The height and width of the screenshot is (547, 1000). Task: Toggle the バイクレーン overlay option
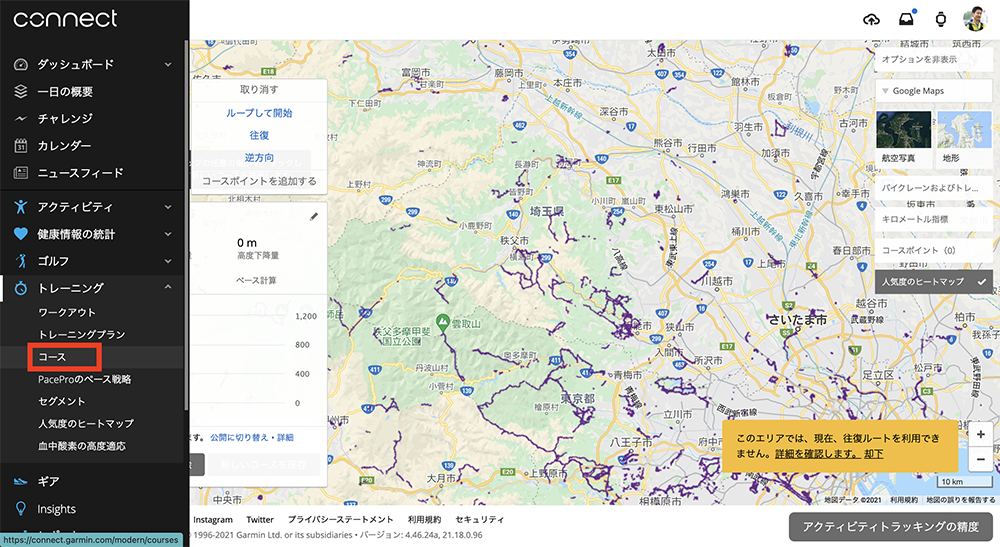click(x=933, y=187)
